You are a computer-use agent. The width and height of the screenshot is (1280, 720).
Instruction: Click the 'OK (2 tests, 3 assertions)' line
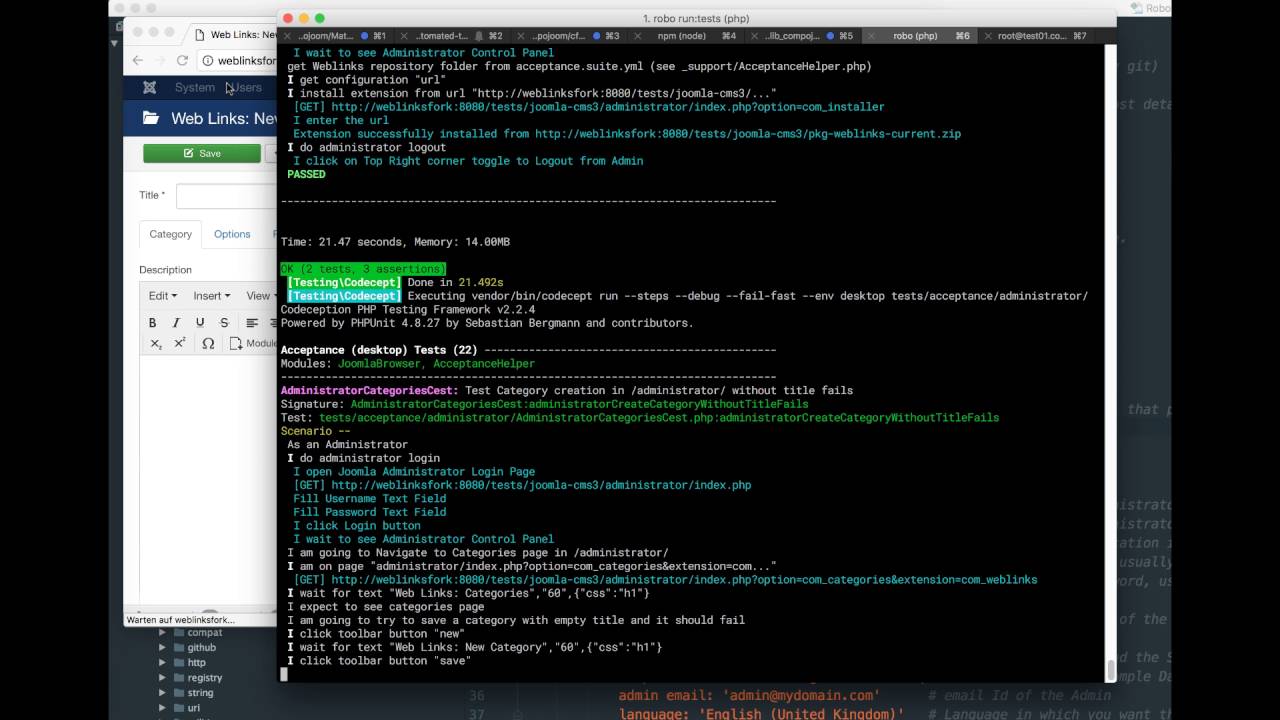point(363,269)
